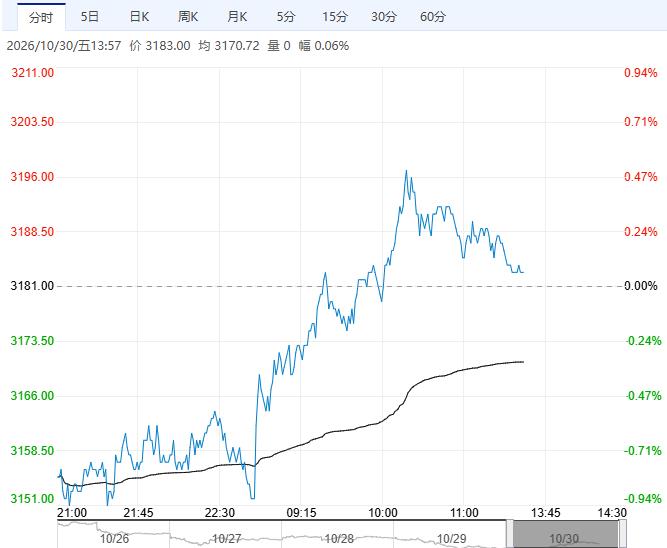Click the 3203.50 price axis label
Viewport: 667px width, 548px height.
pyautogui.click(x=33, y=122)
